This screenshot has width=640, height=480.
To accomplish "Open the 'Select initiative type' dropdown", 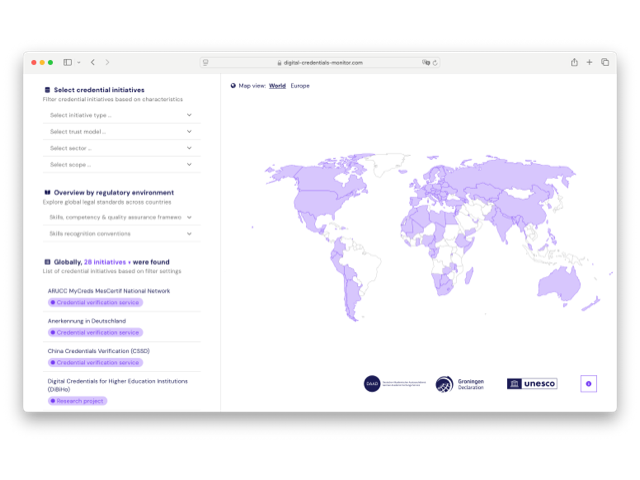I will coord(120,115).
